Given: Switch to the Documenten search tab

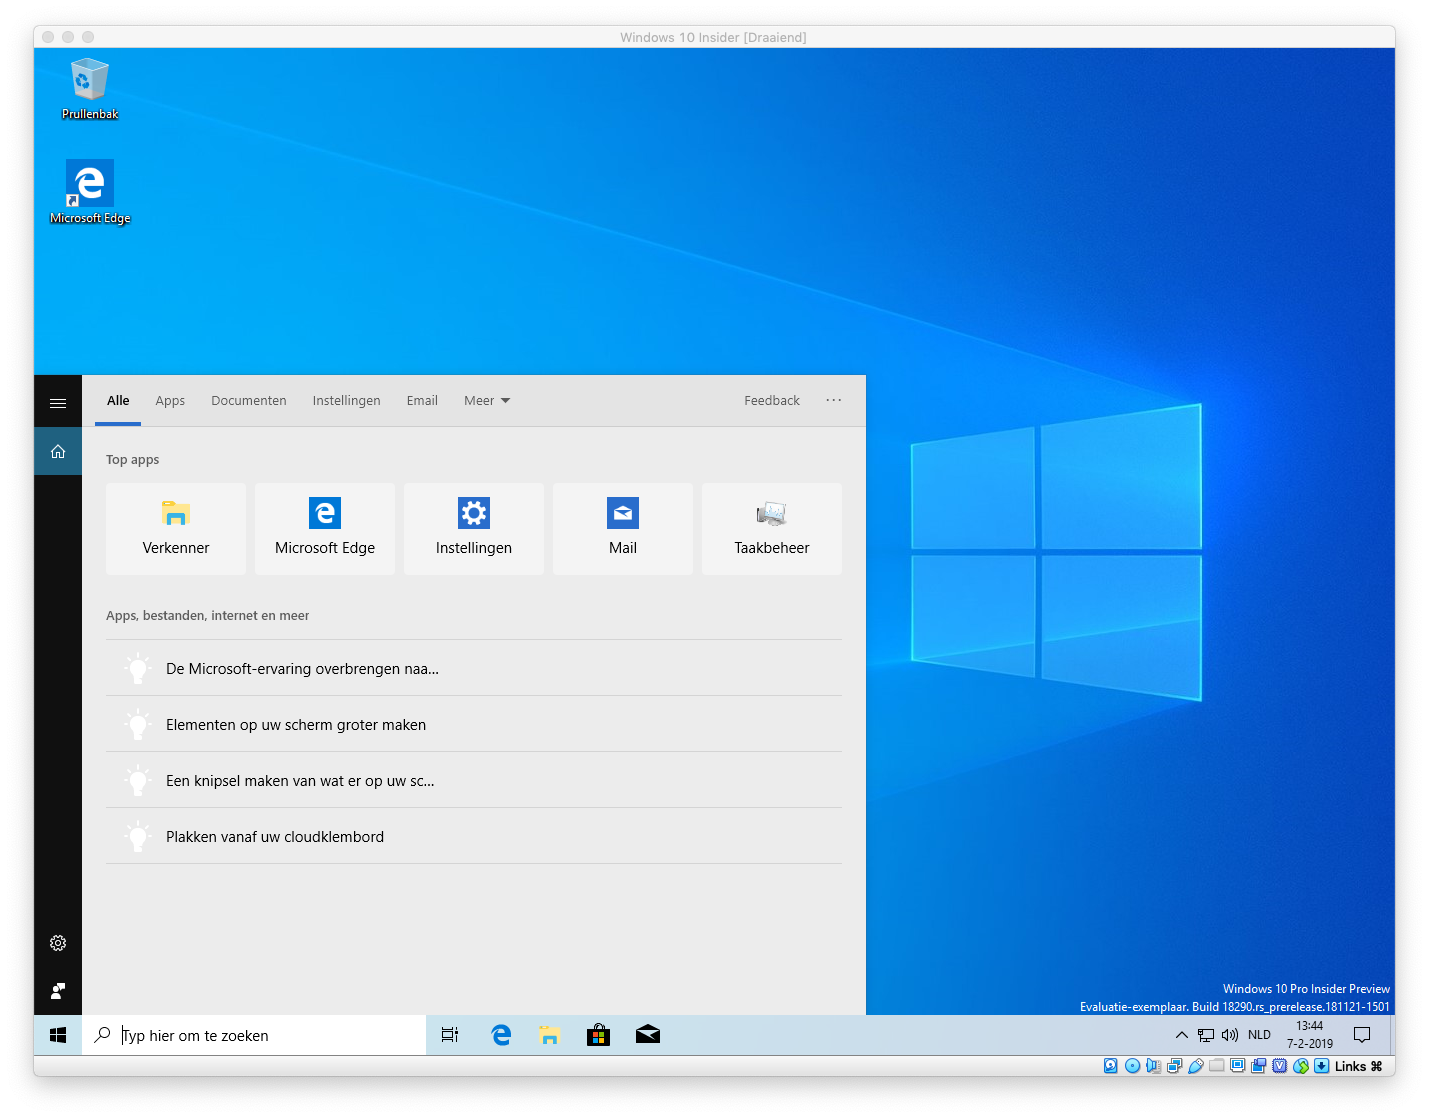Looking at the screenshot, I should (249, 401).
